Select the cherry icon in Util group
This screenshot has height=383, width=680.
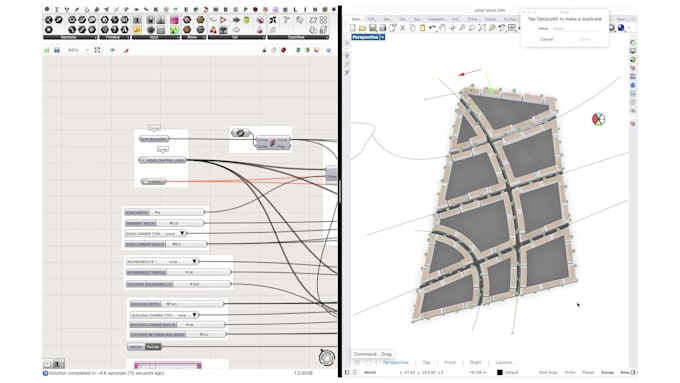213,30
